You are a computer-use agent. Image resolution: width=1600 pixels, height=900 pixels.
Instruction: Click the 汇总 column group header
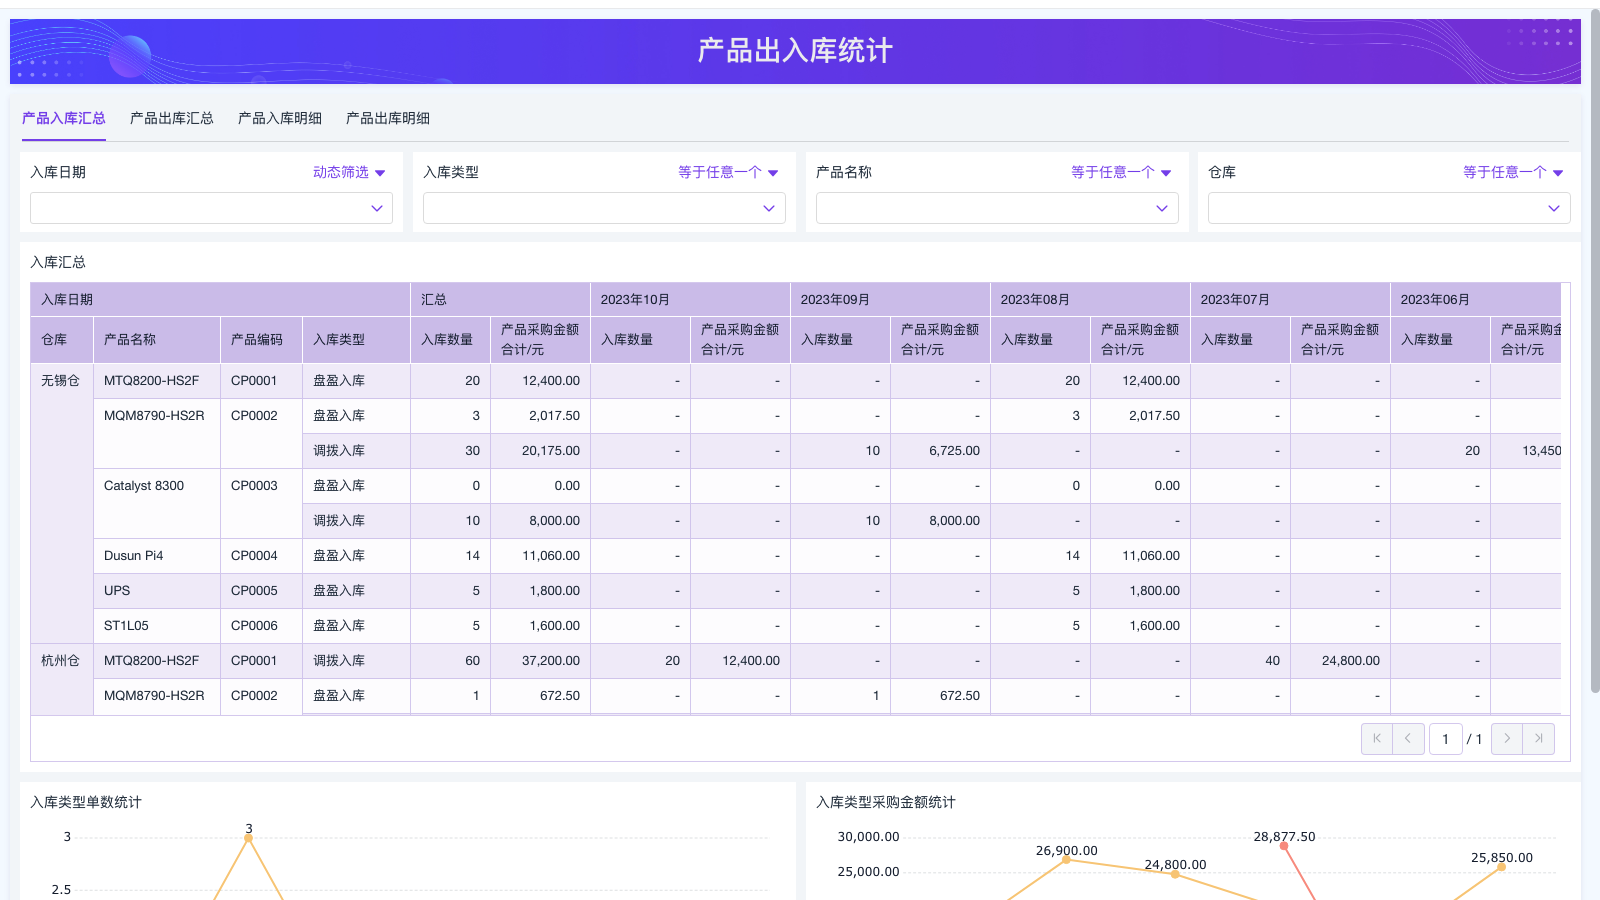(500, 300)
